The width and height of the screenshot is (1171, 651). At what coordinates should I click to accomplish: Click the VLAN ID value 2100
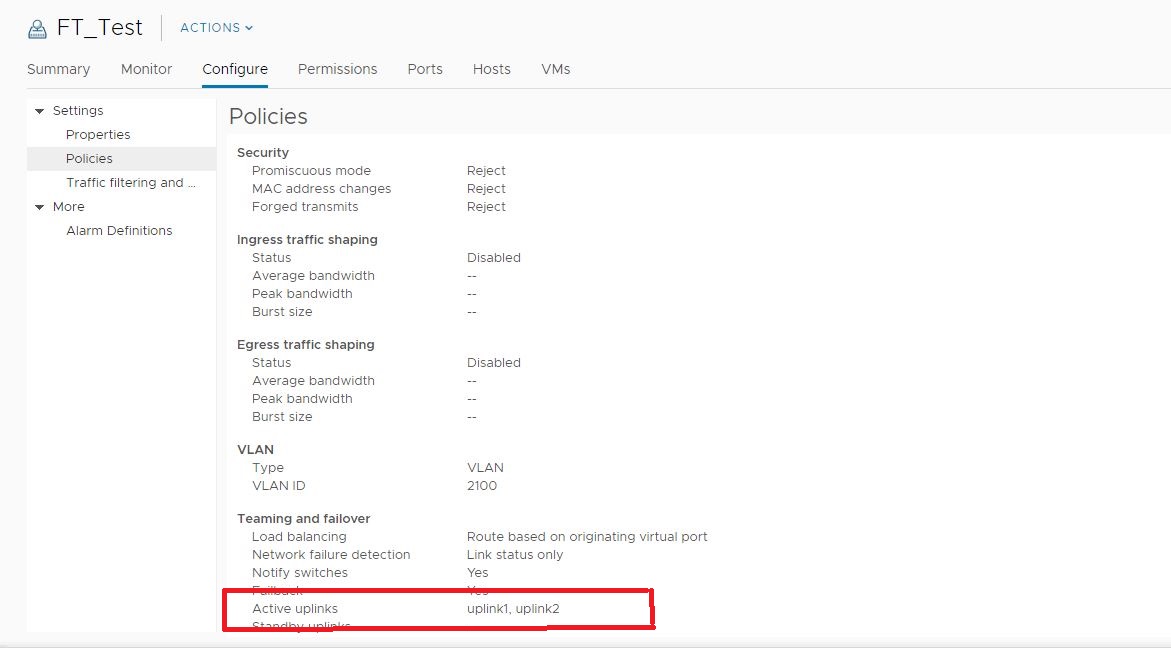[481, 486]
